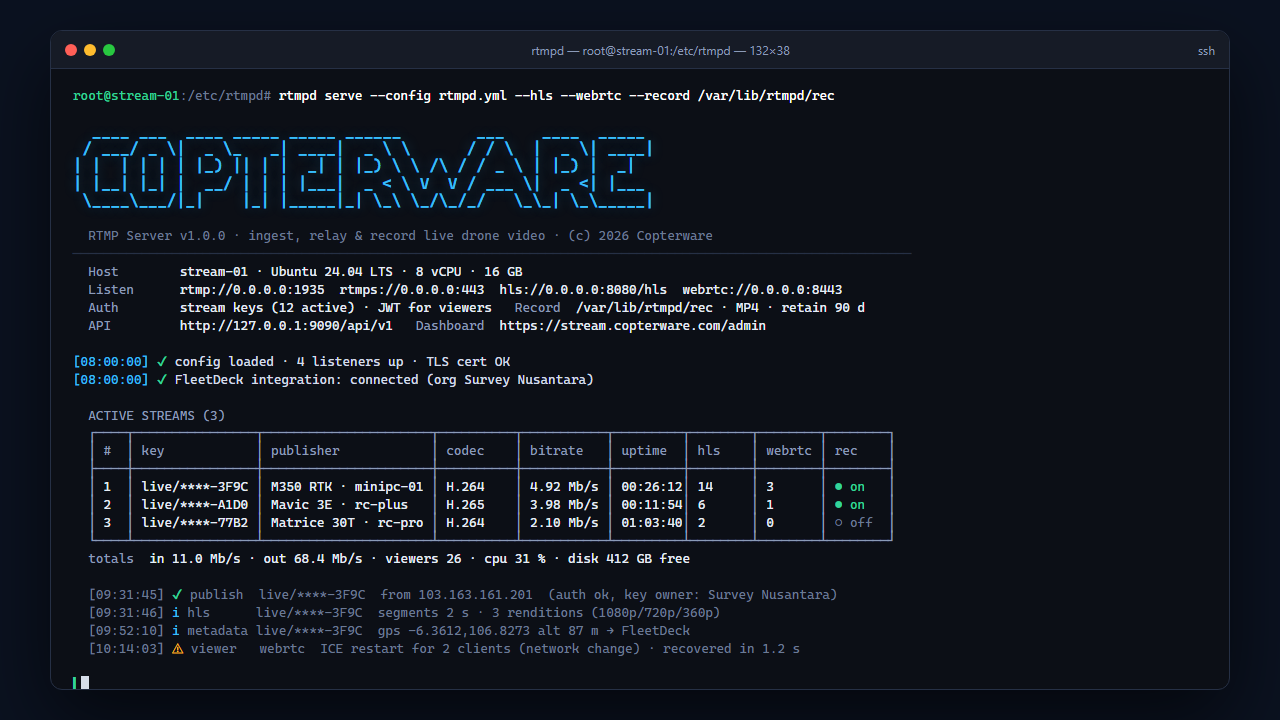Click the blue info icon on metadata log line

click(176, 631)
